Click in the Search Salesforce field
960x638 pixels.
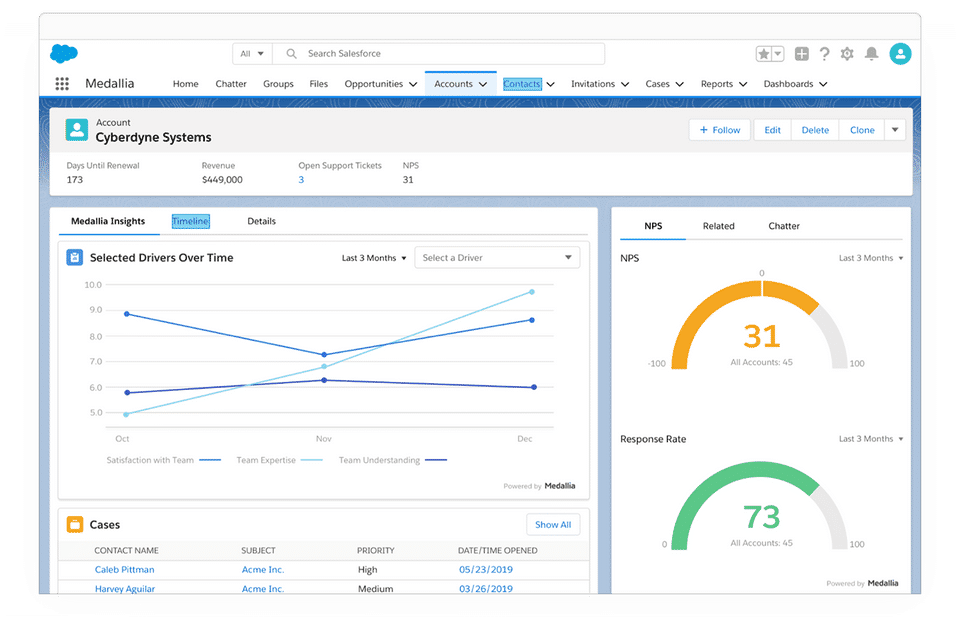(x=438, y=54)
